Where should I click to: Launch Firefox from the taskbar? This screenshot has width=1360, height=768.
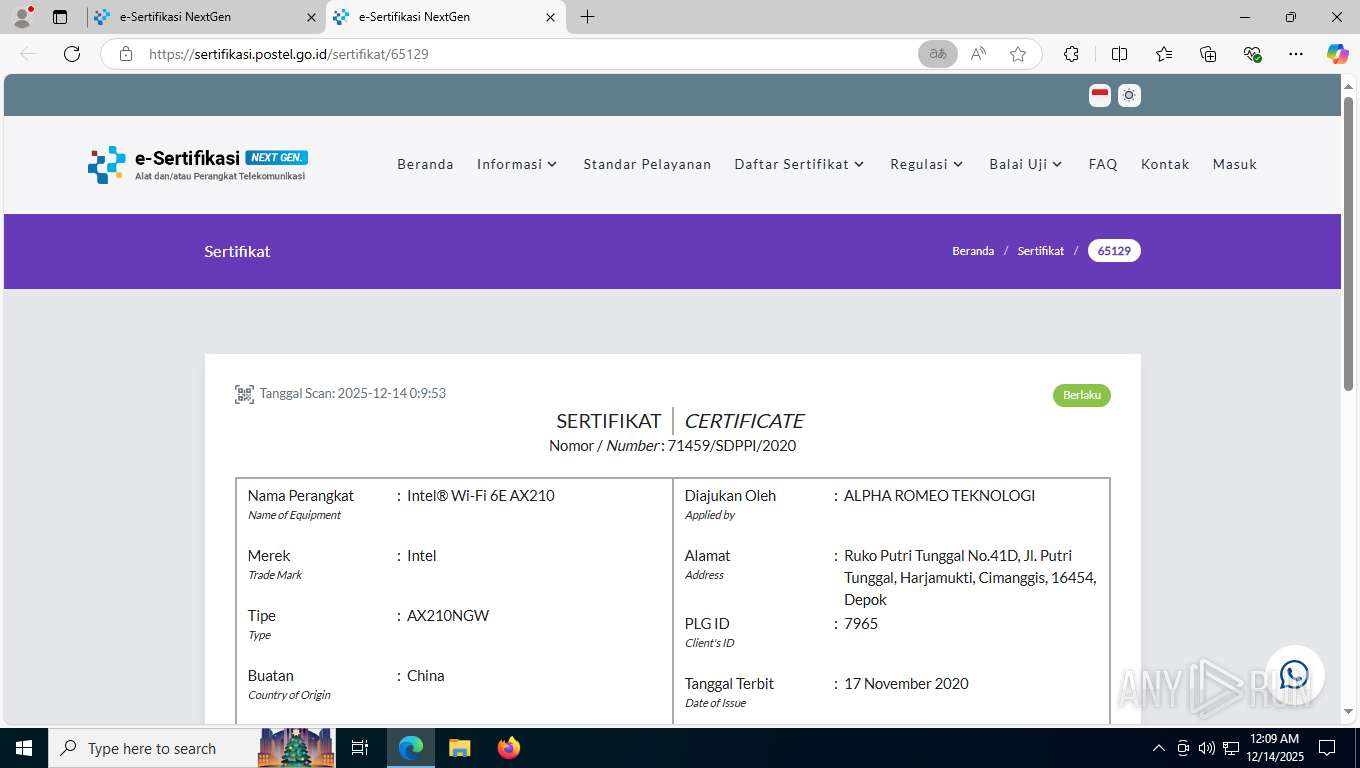(x=509, y=748)
